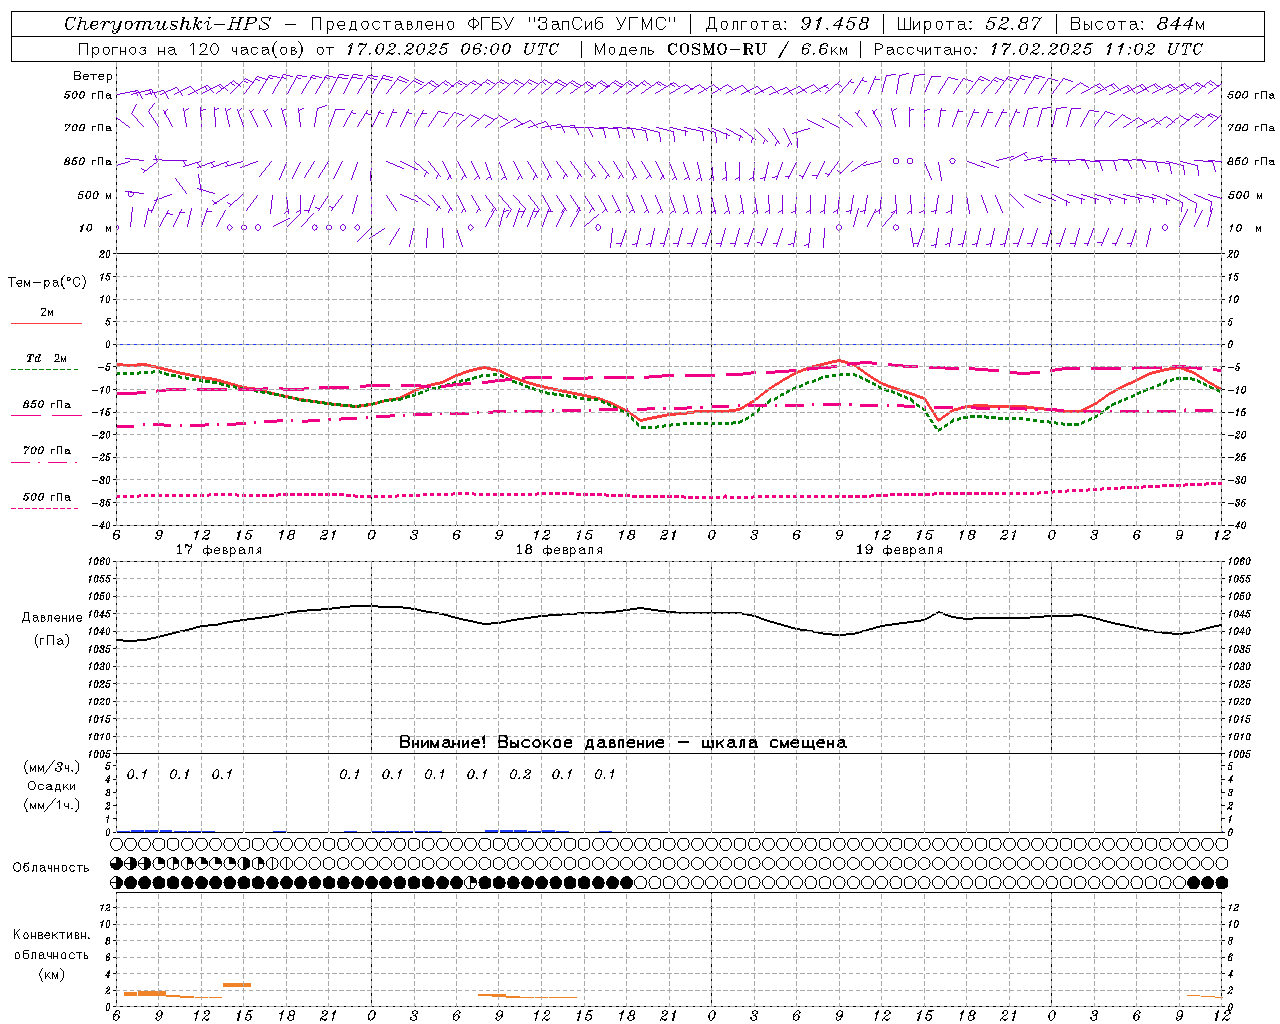The height and width of the screenshot is (1024, 1280).
Task: Select the "(мм/1ч.)" precipitation unit label
Action: (x=51, y=805)
